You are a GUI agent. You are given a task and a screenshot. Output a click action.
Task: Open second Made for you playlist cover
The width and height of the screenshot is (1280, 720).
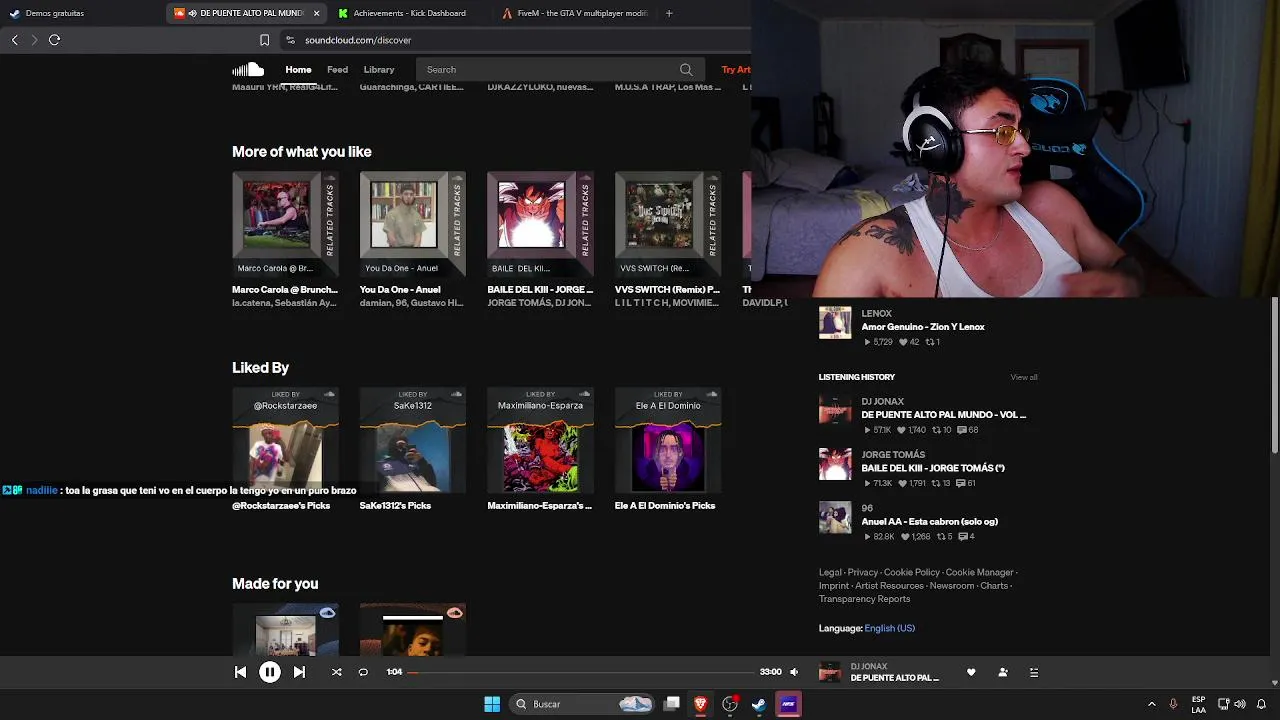(x=413, y=630)
